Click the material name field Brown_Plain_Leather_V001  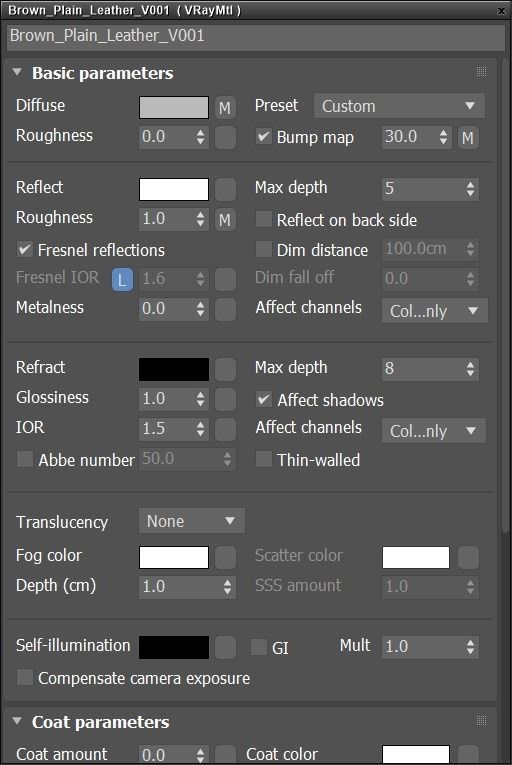(256, 37)
